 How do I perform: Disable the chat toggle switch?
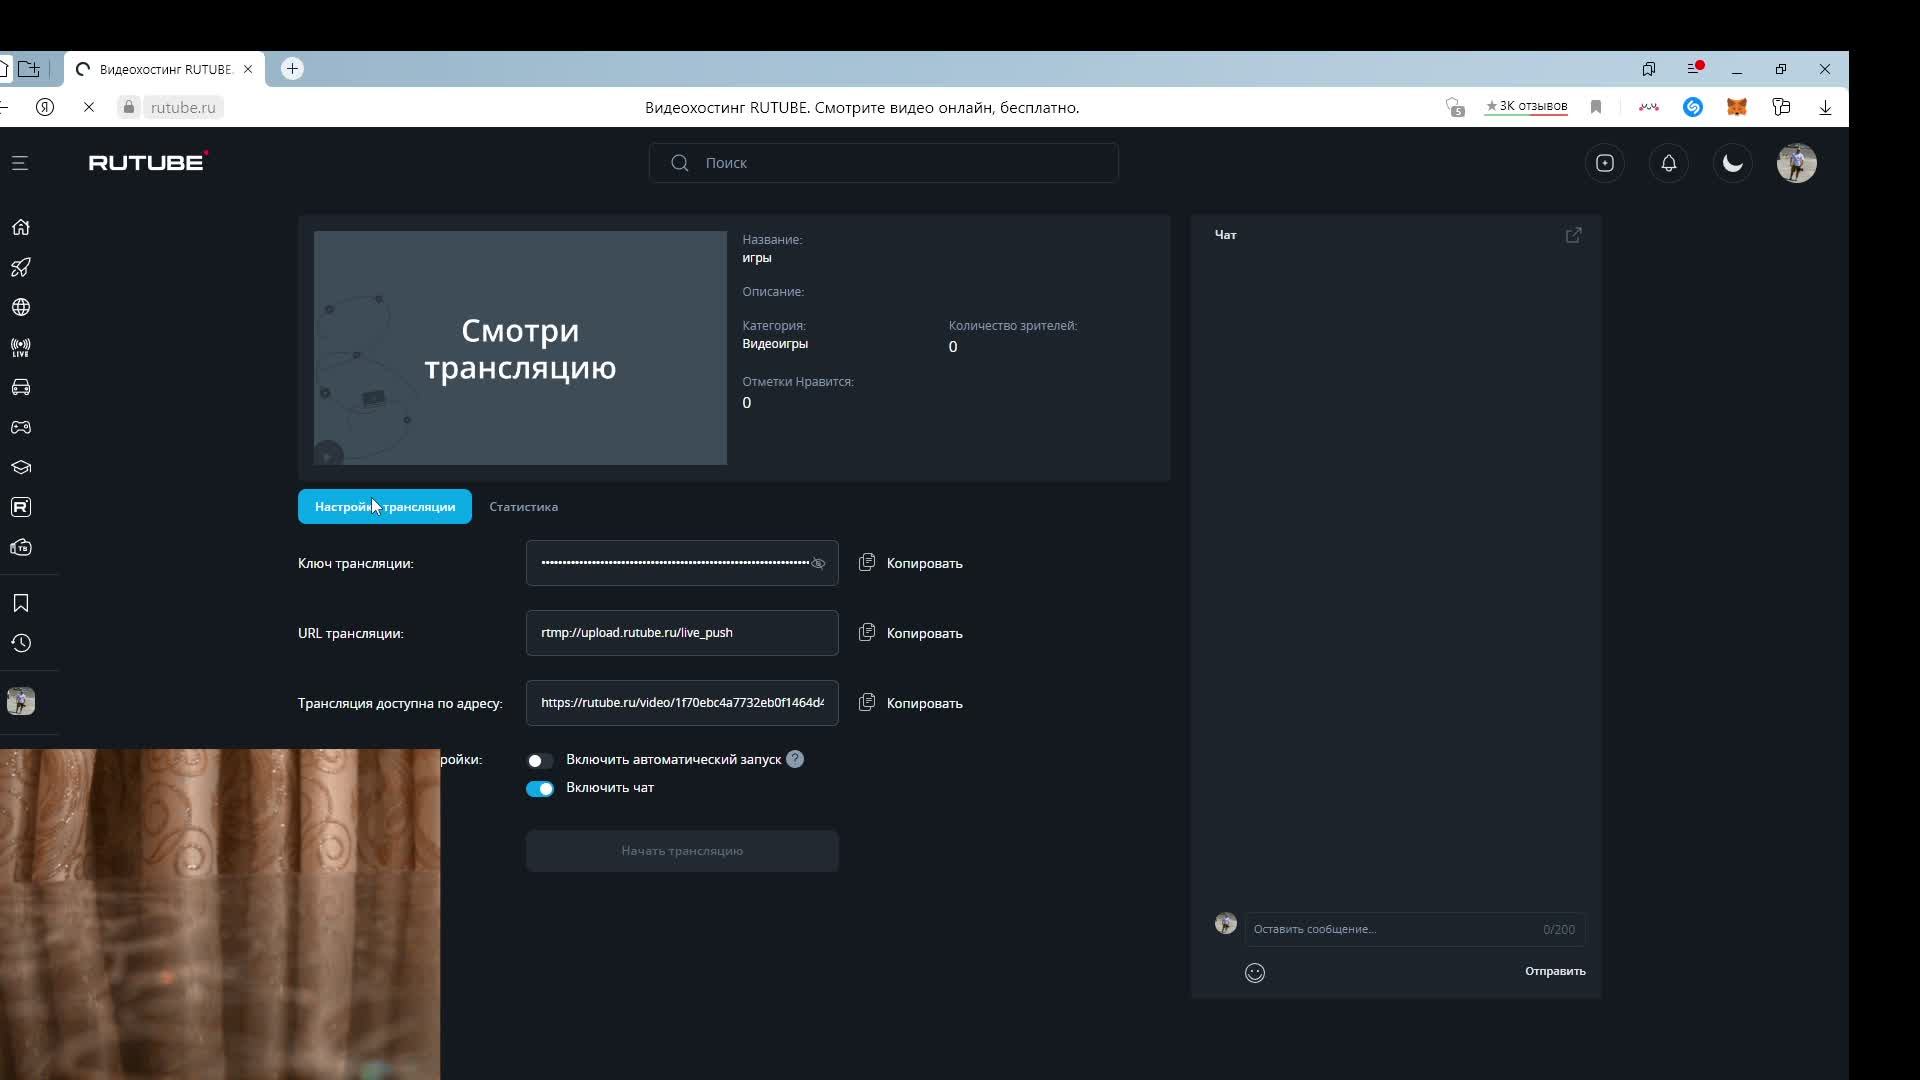(x=540, y=788)
